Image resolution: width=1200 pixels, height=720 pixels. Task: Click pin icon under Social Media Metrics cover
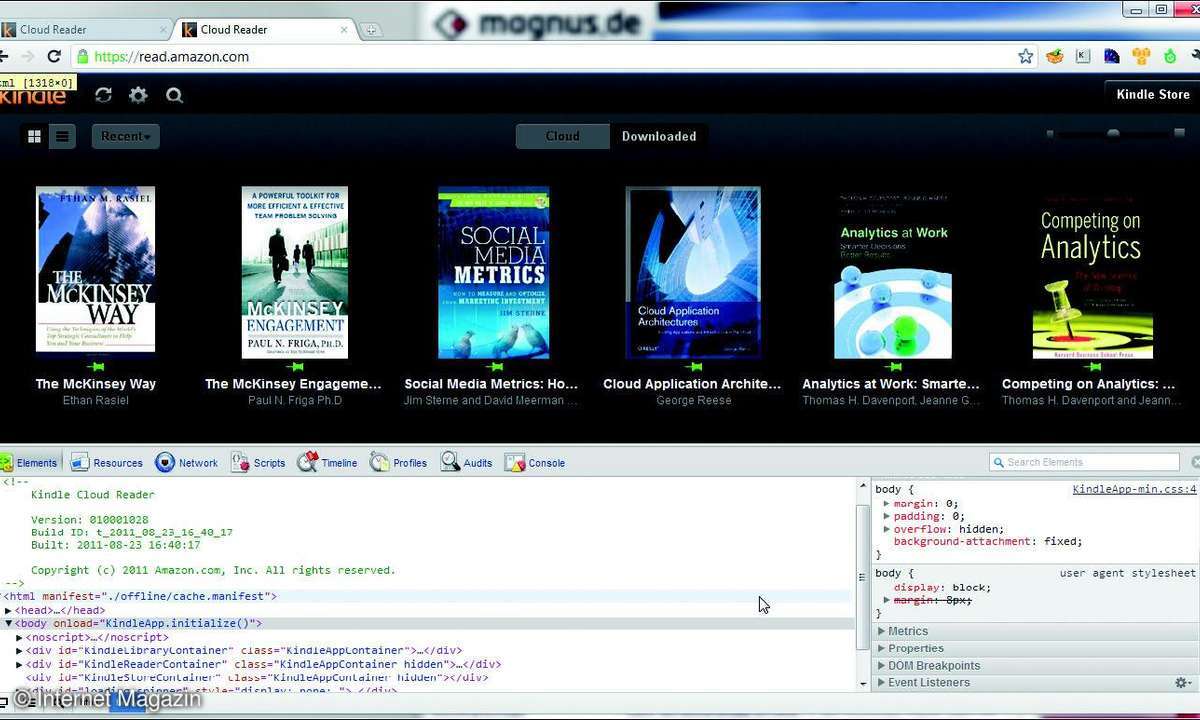493,367
